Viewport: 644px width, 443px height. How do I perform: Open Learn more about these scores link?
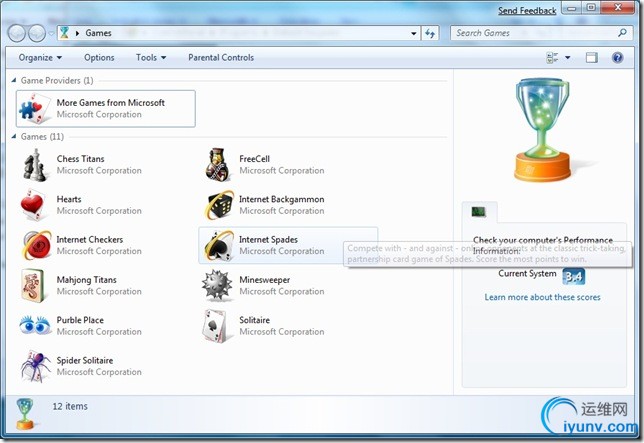542,297
